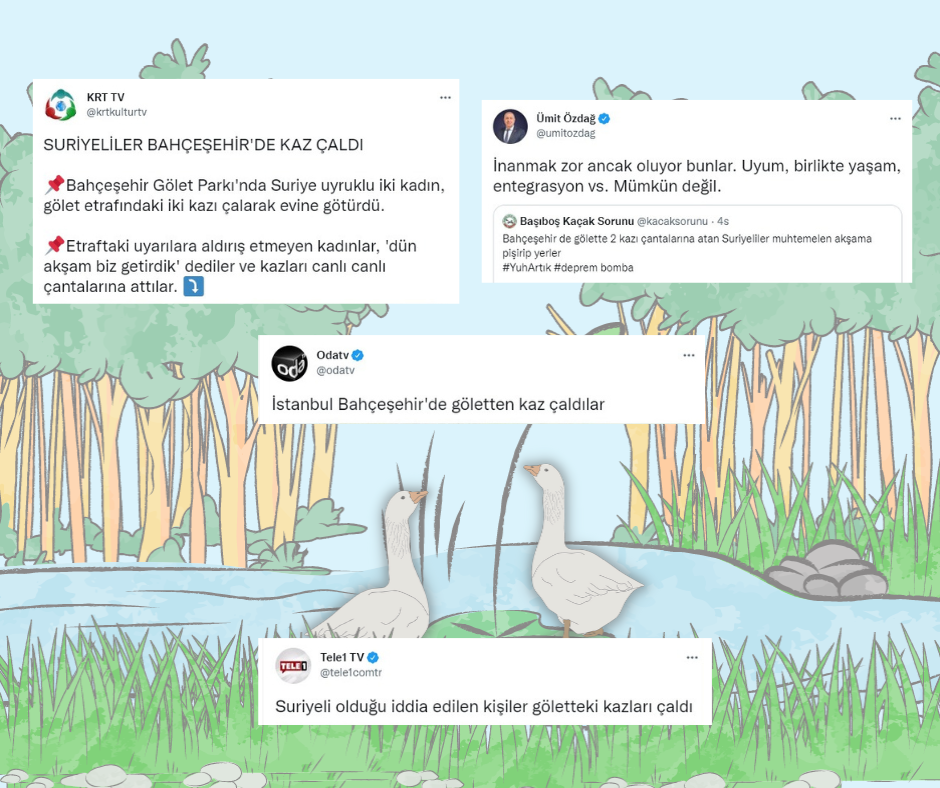The width and height of the screenshot is (940, 788).
Task: Click Başıboş Kaçak Sorunu small avatar
Action: point(509,221)
